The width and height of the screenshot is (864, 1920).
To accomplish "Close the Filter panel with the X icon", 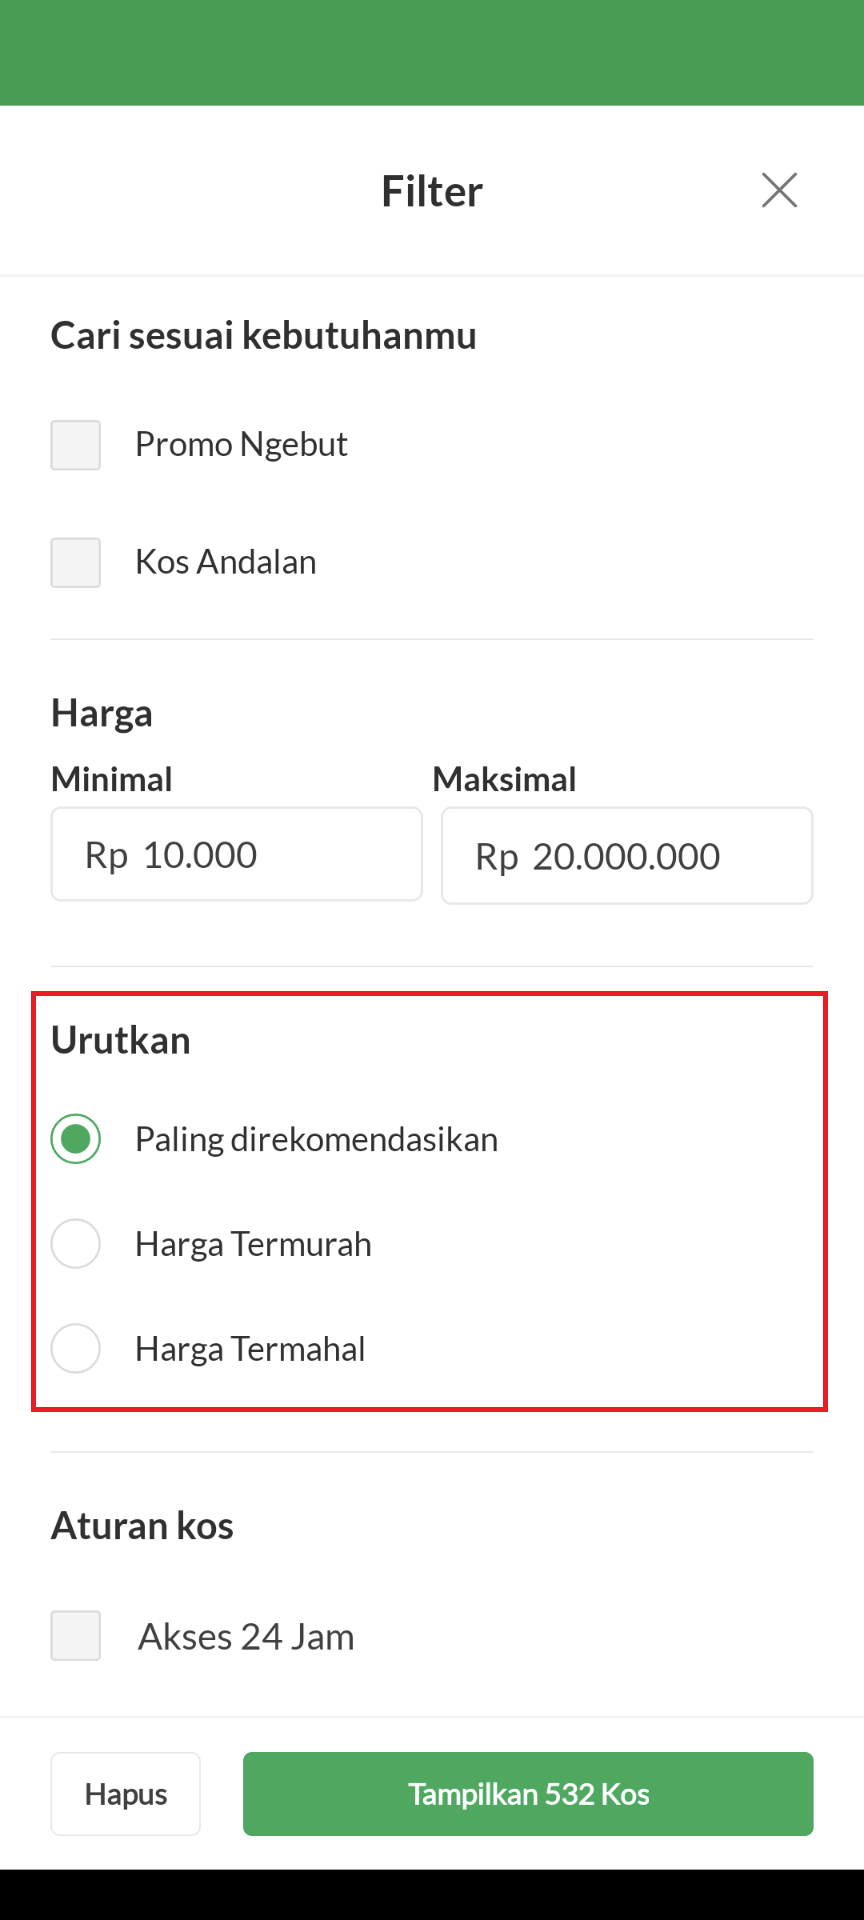I will coord(779,190).
